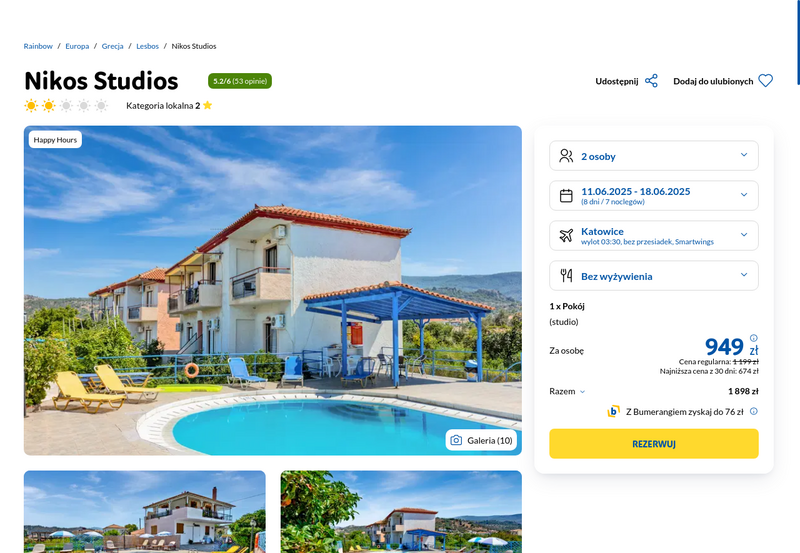
Task: Expand the Katowice departure dropdown
Action: [654, 236]
